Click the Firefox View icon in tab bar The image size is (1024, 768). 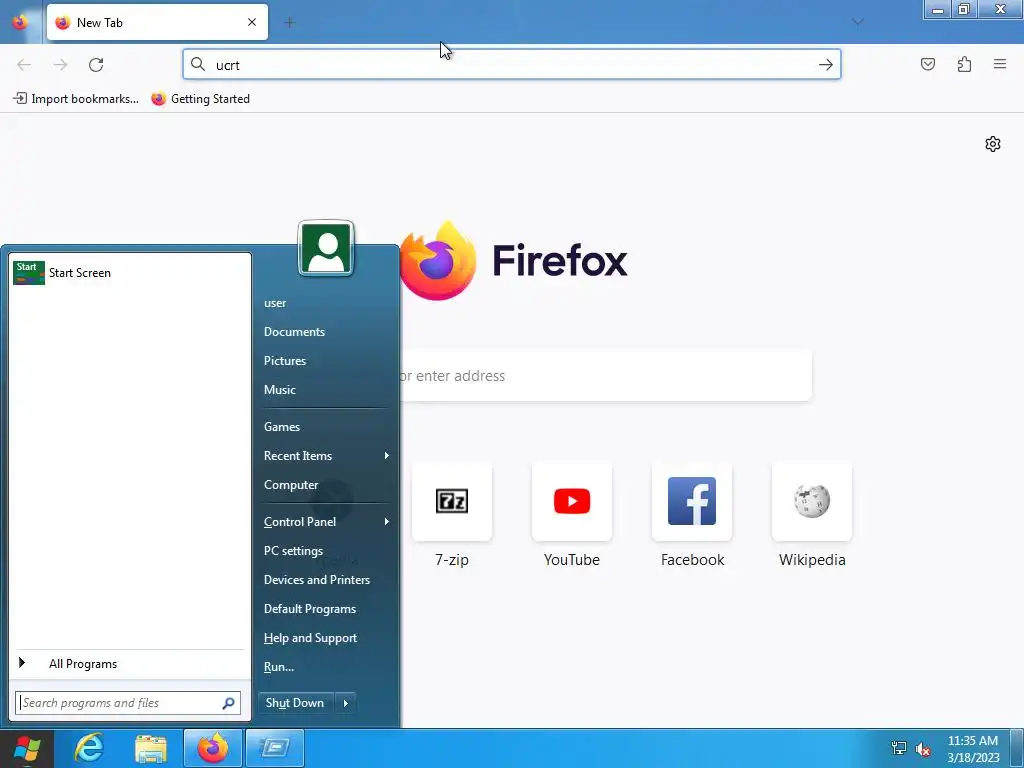pyautogui.click(x=20, y=22)
